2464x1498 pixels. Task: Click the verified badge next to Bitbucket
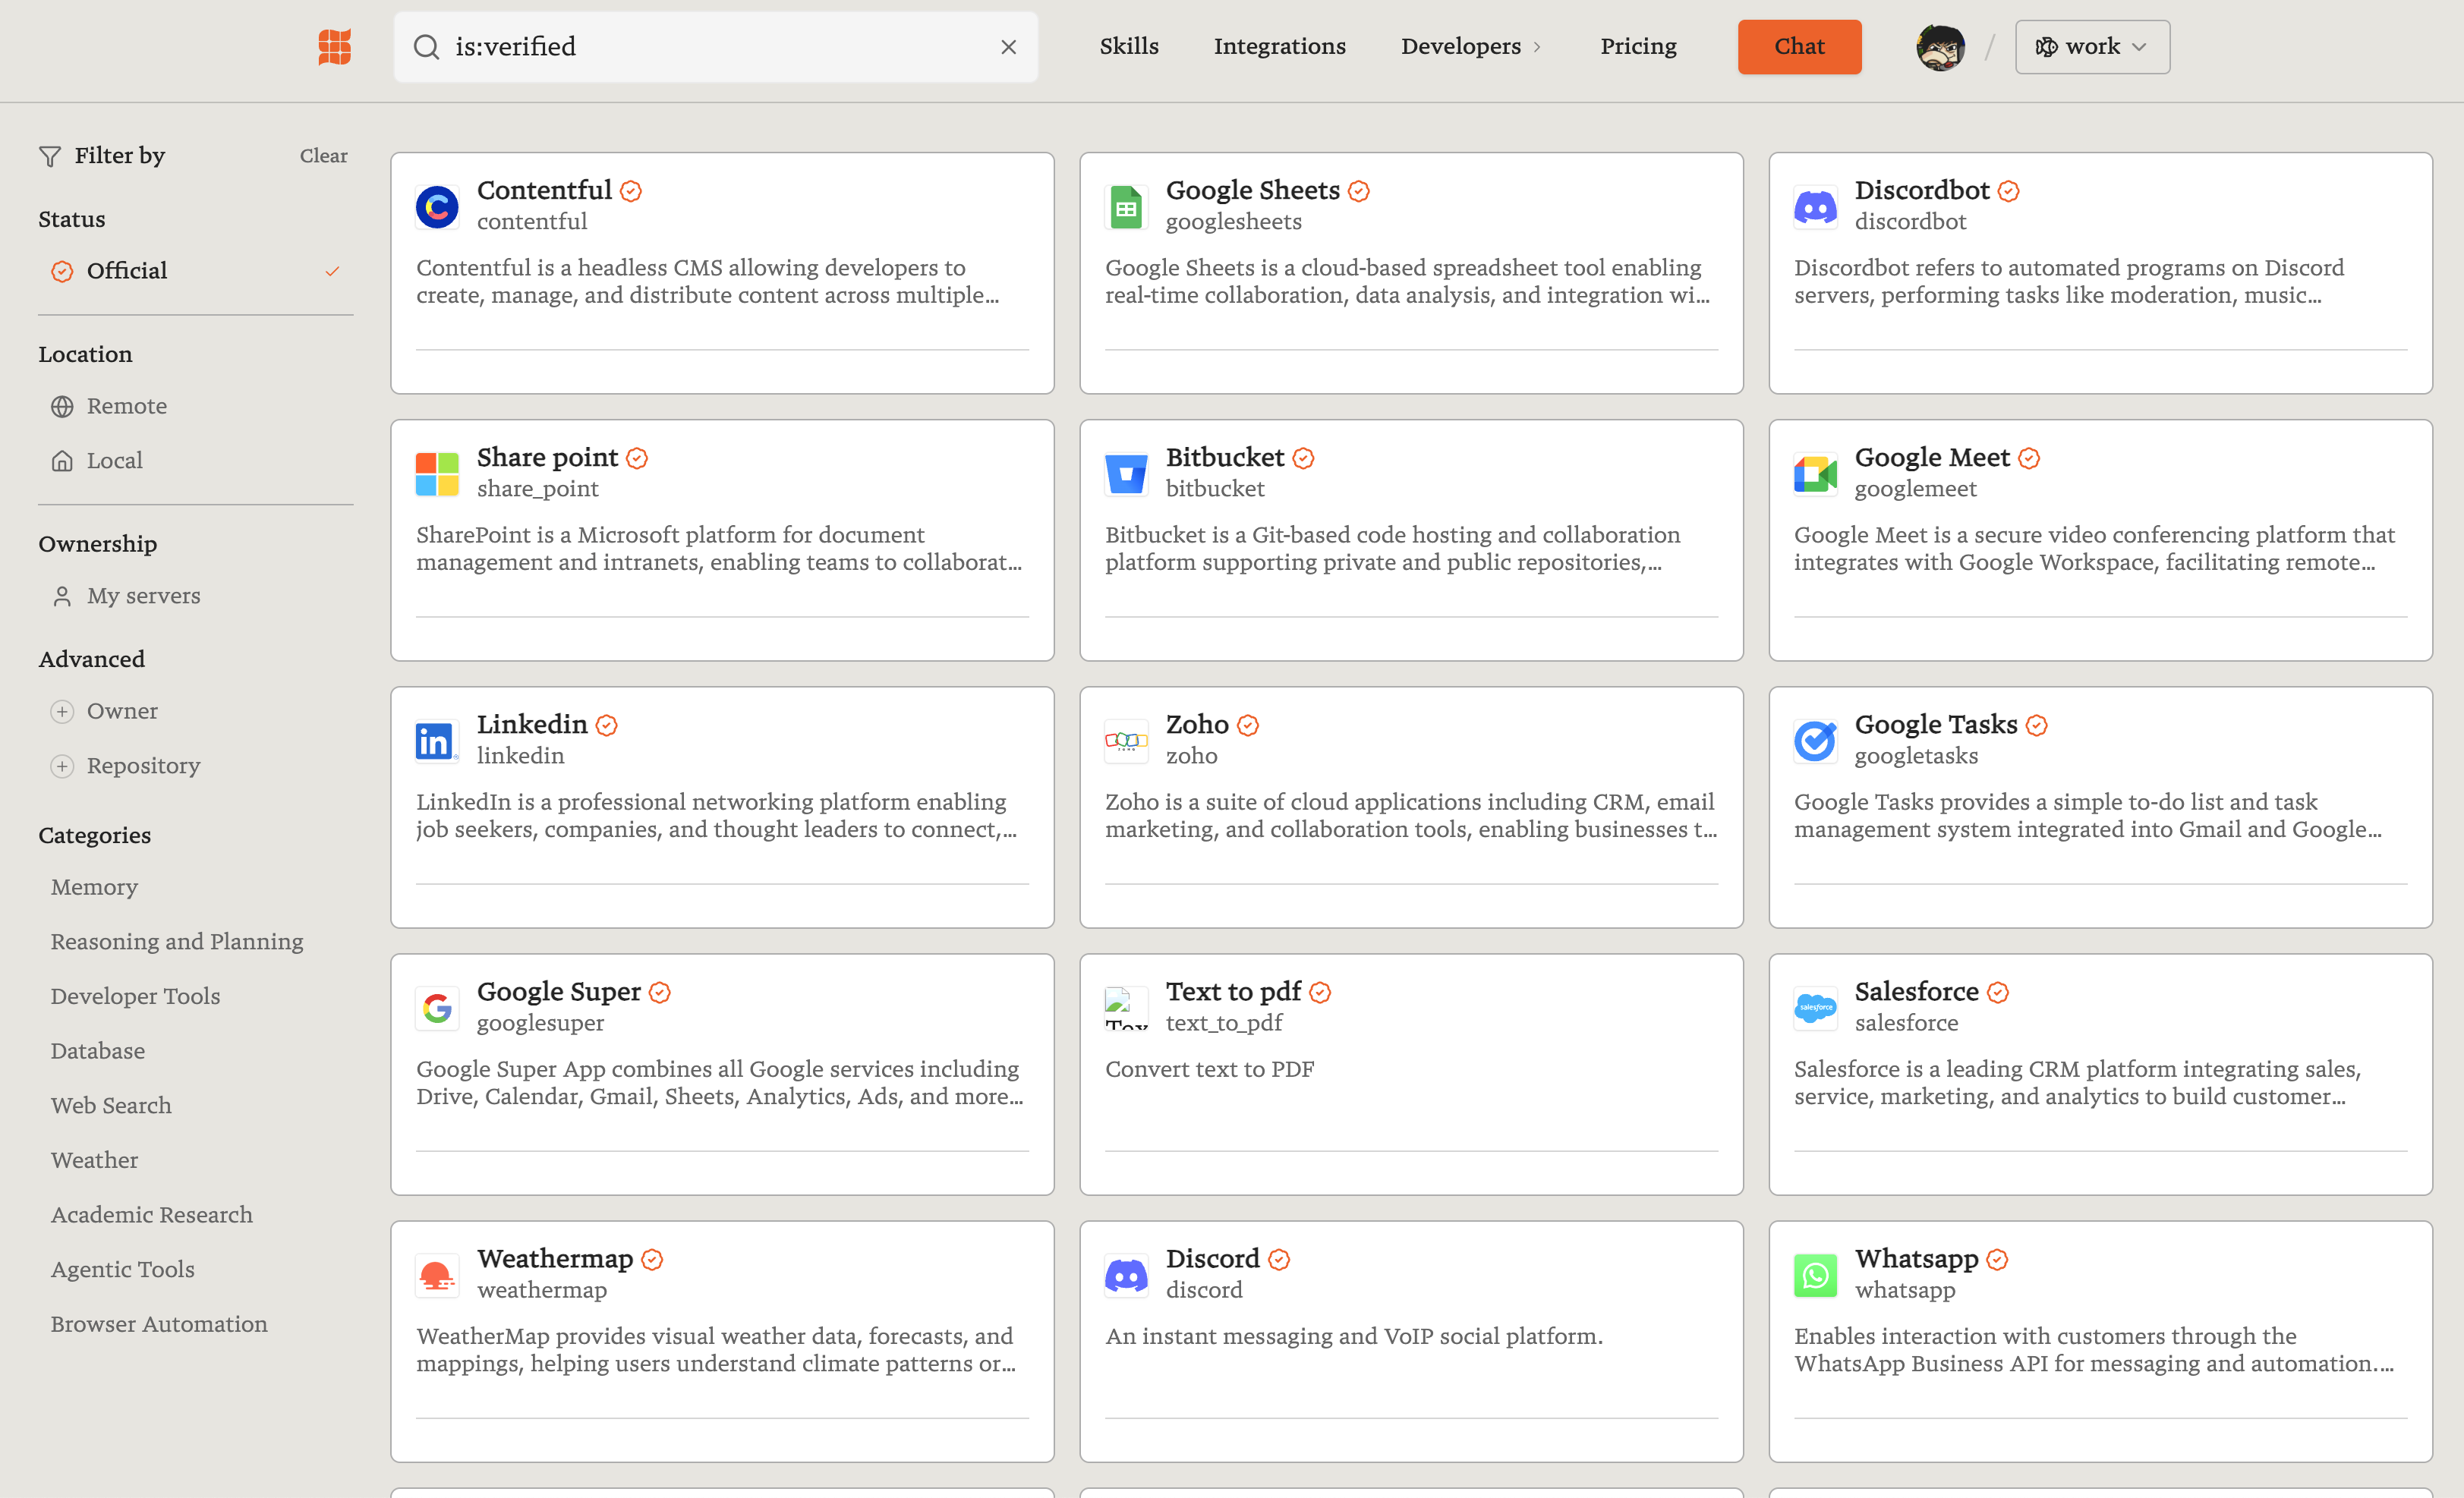point(1303,458)
